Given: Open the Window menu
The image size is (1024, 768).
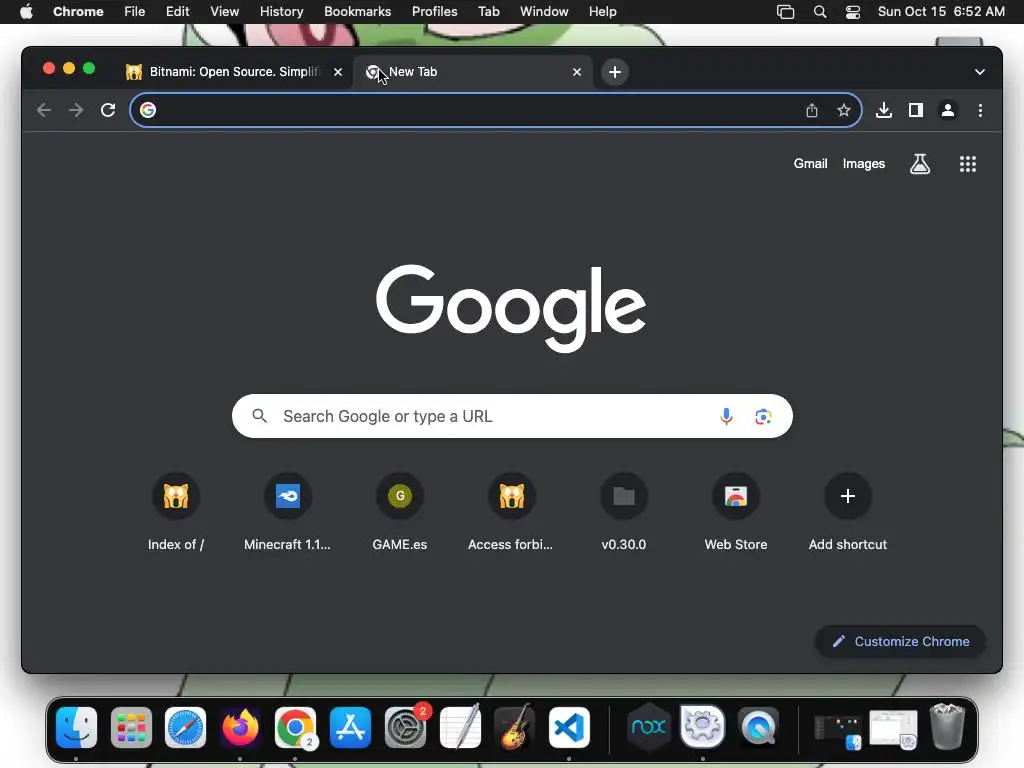Looking at the screenshot, I should [x=544, y=12].
